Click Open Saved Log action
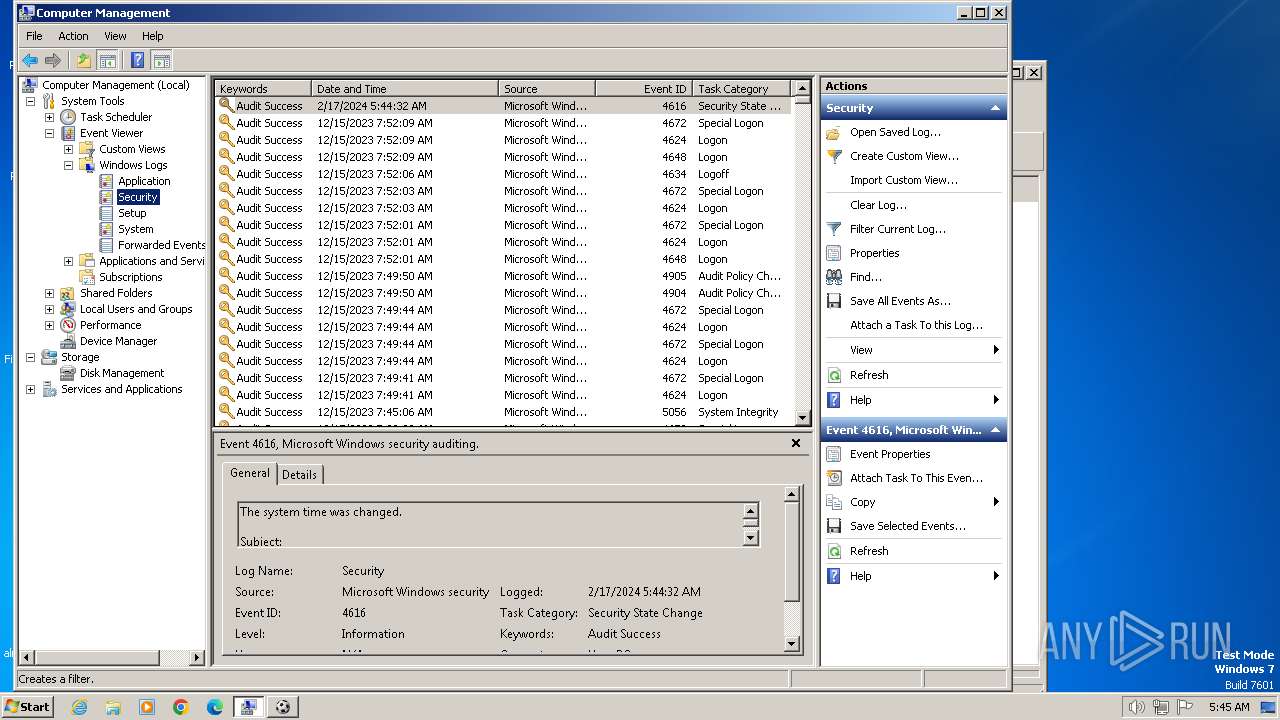The width and height of the screenshot is (1280, 720). tap(895, 132)
